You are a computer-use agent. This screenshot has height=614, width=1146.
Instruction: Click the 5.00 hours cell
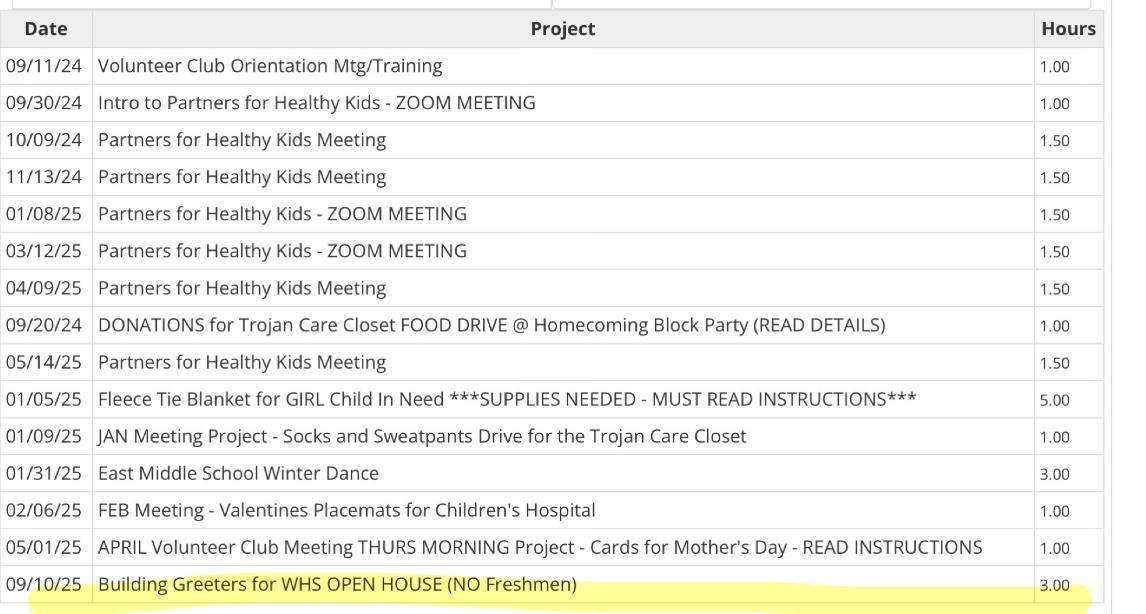[x=1054, y=400]
